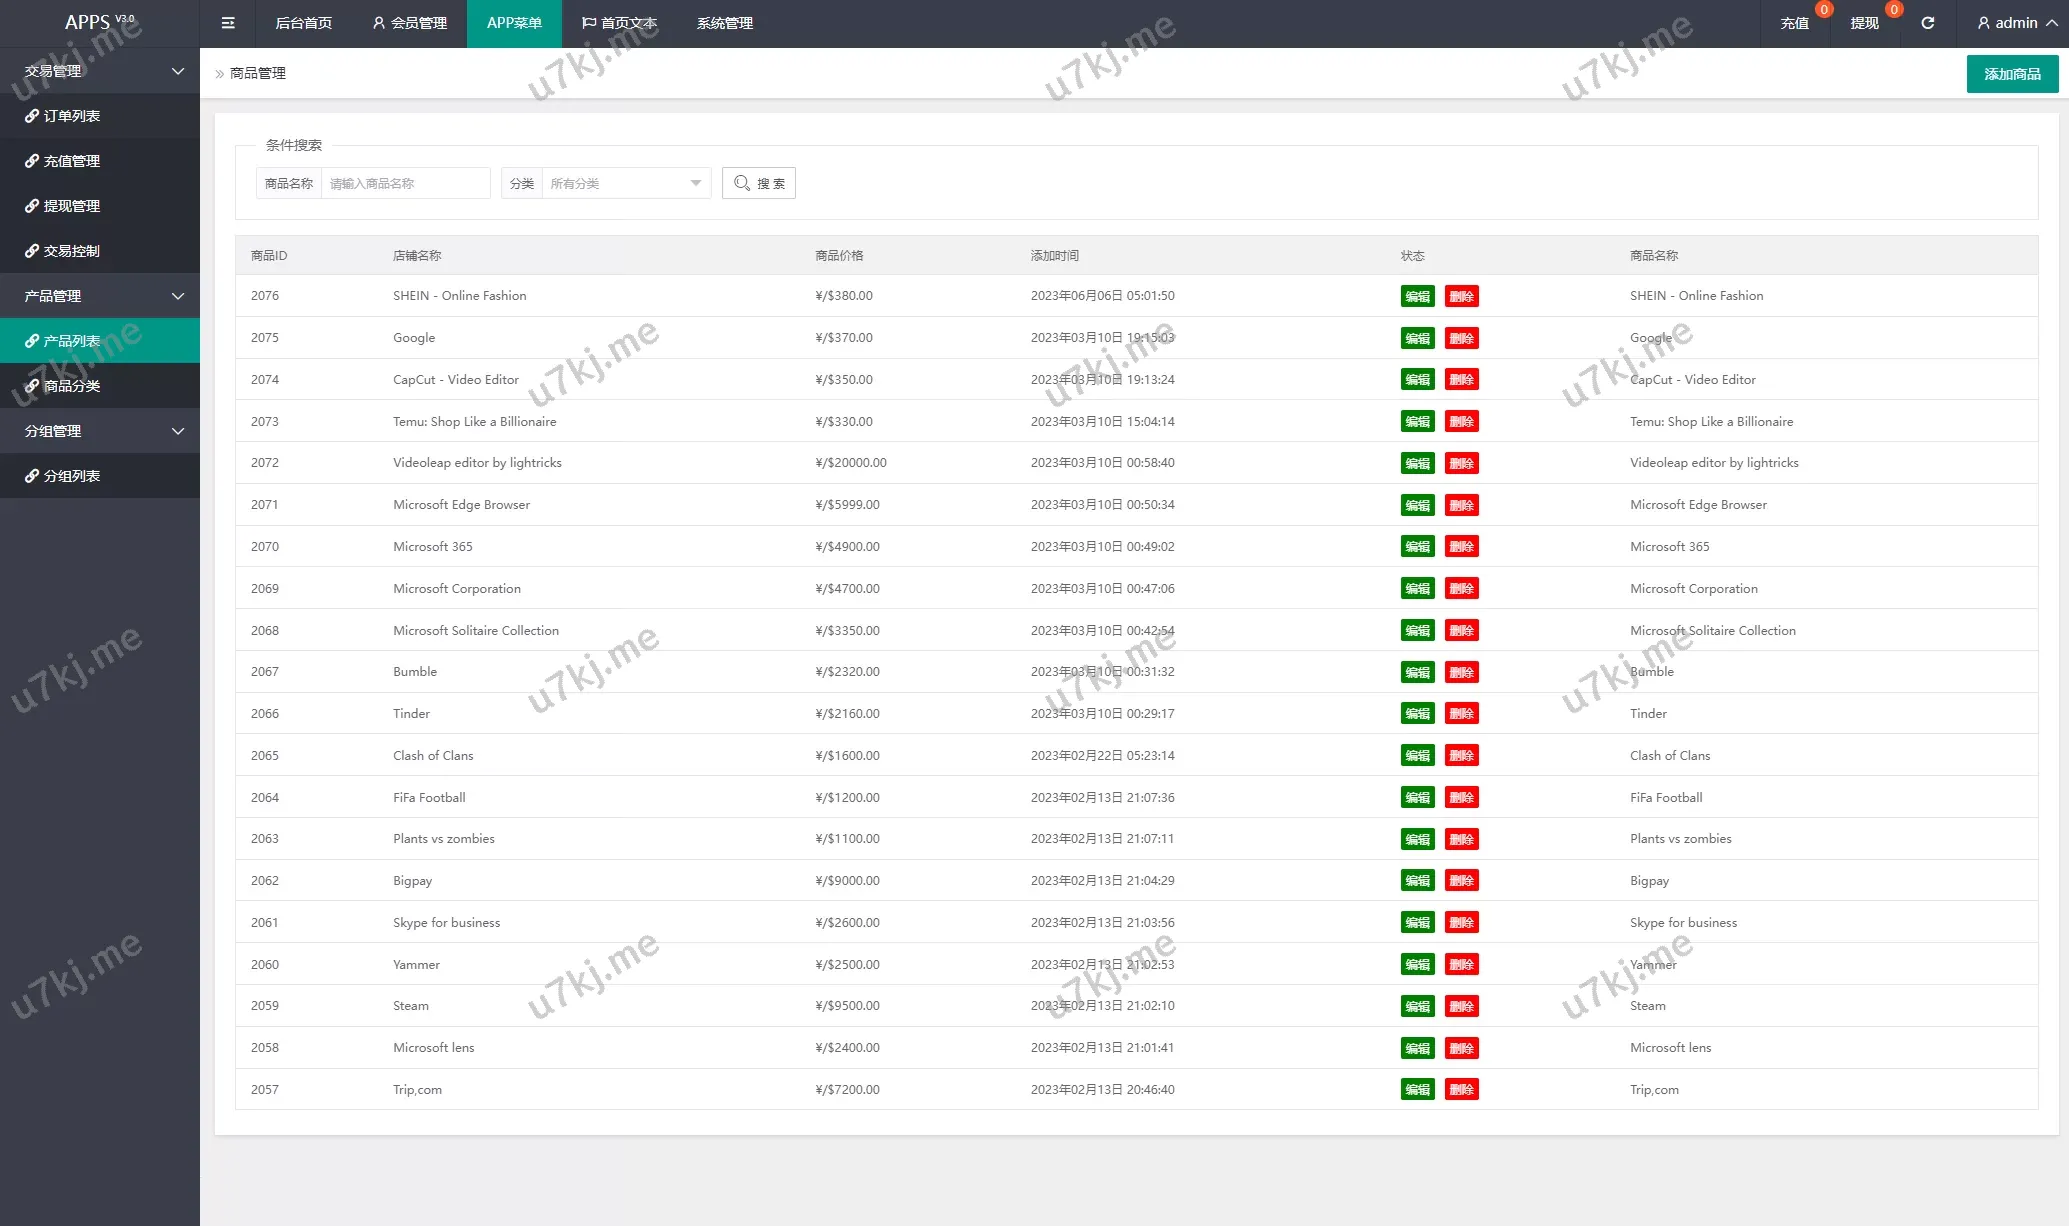
Task: Open the 所有分类 category dropdown
Action: (625, 183)
